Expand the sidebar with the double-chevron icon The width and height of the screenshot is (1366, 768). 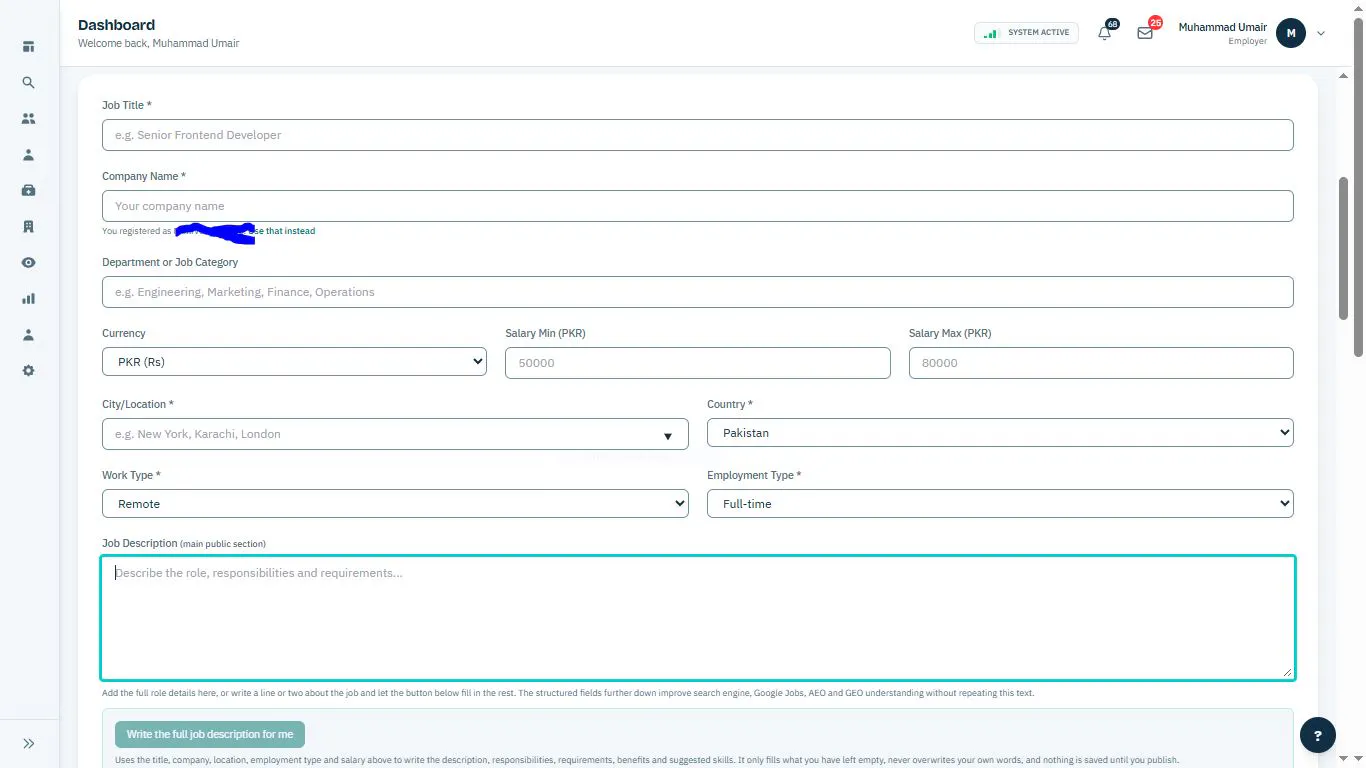(x=28, y=744)
